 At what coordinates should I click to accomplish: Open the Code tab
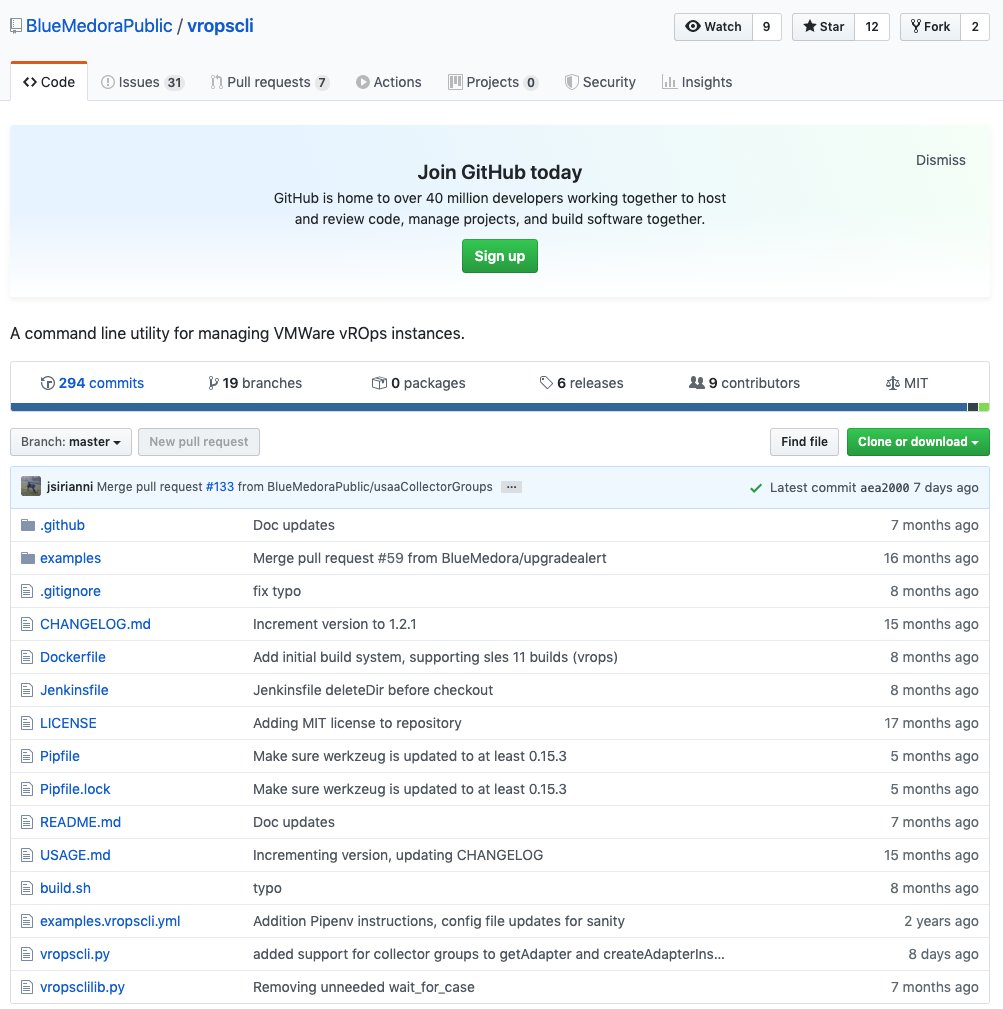tap(49, 82)
